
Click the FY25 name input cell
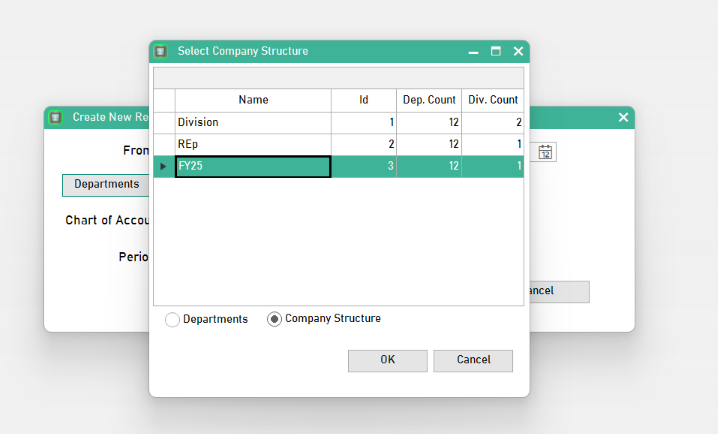click(253, 167)
